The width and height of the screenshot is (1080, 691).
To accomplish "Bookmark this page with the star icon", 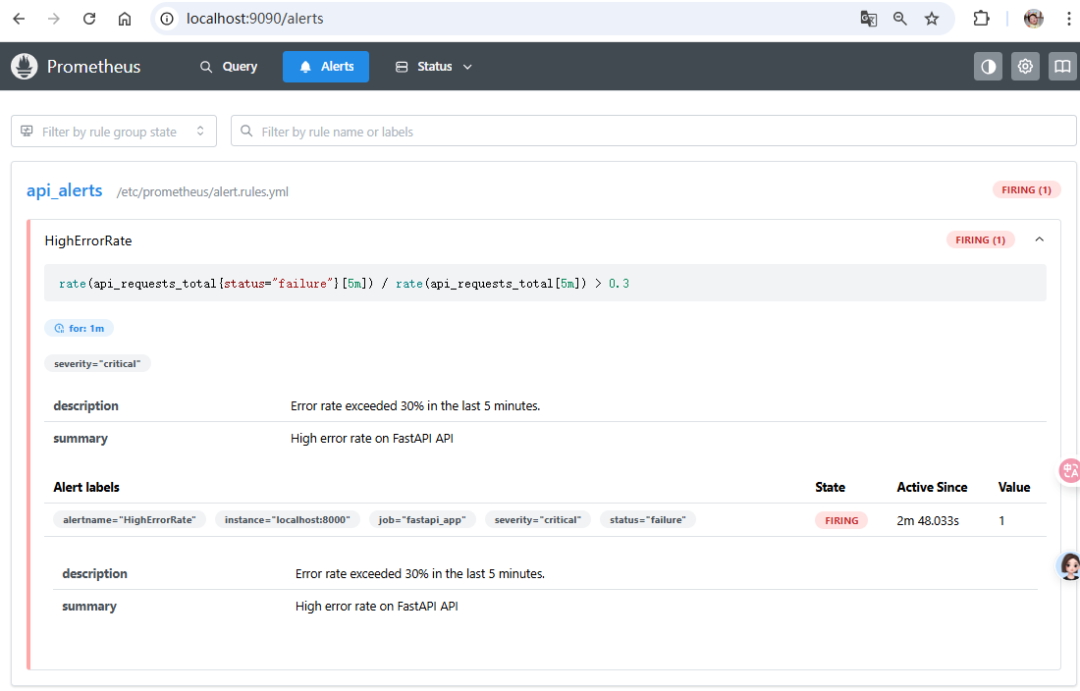I will (932, 19).
